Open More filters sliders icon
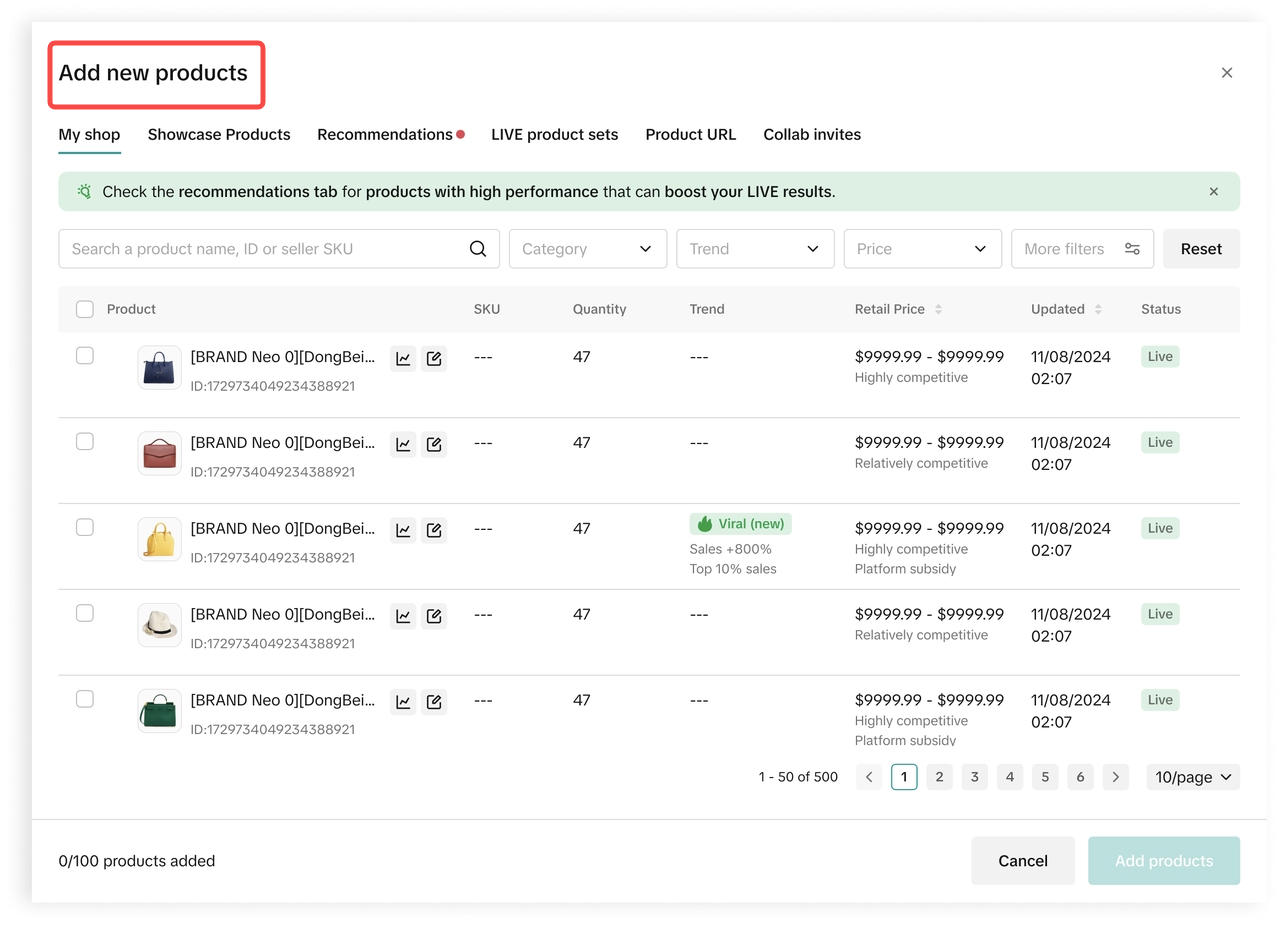 click(x=1132, y=249)
